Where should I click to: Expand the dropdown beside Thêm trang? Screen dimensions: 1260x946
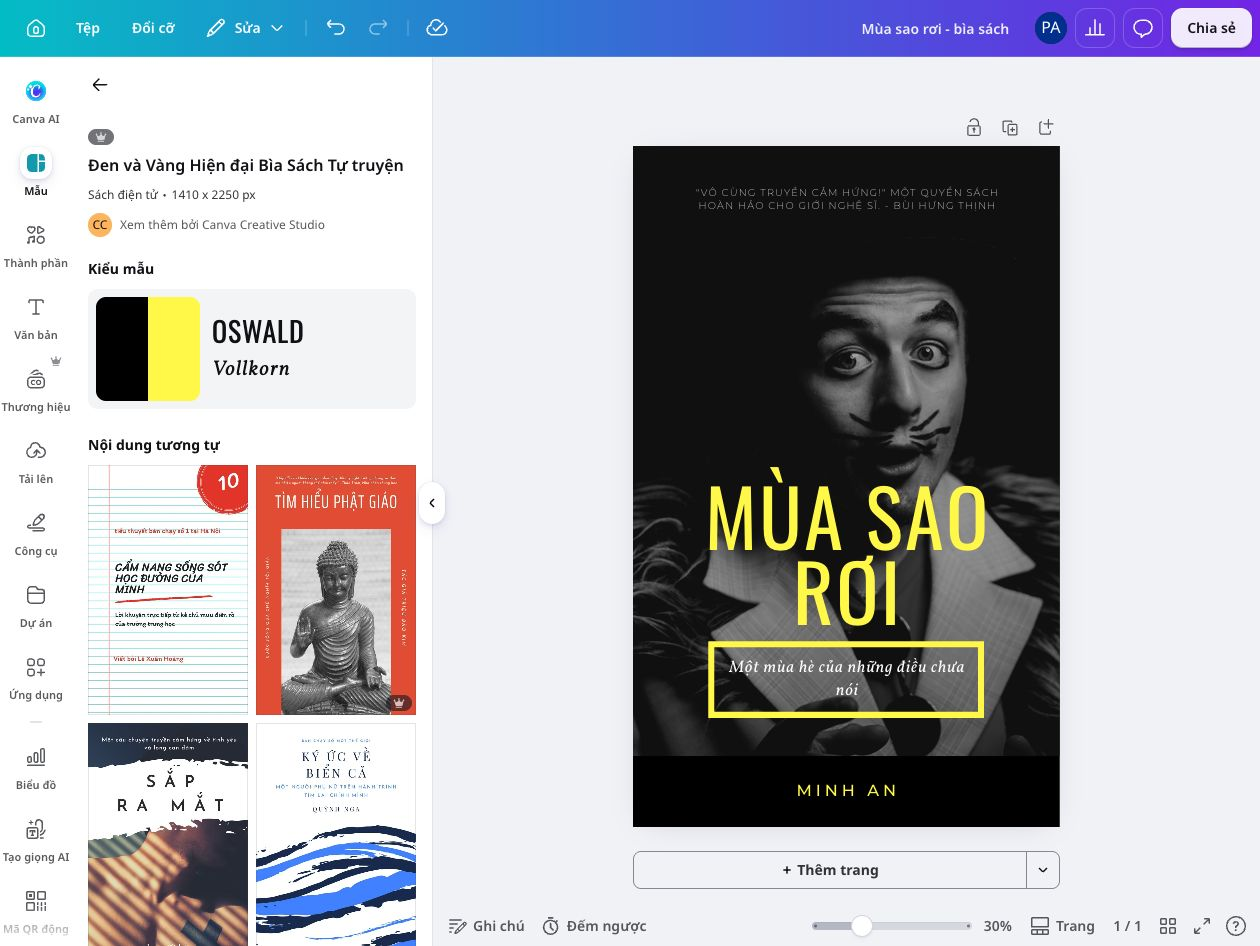1043,870
